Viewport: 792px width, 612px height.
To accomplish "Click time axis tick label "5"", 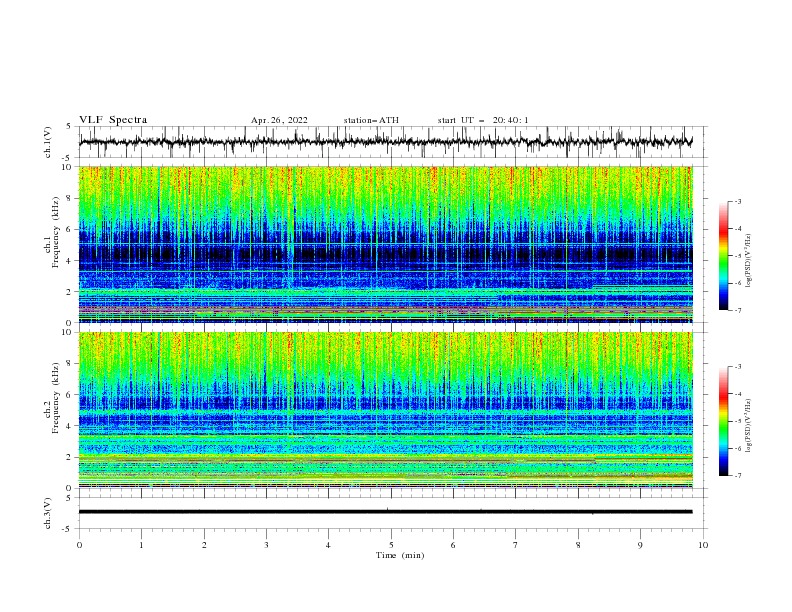I will click(391, 545).
